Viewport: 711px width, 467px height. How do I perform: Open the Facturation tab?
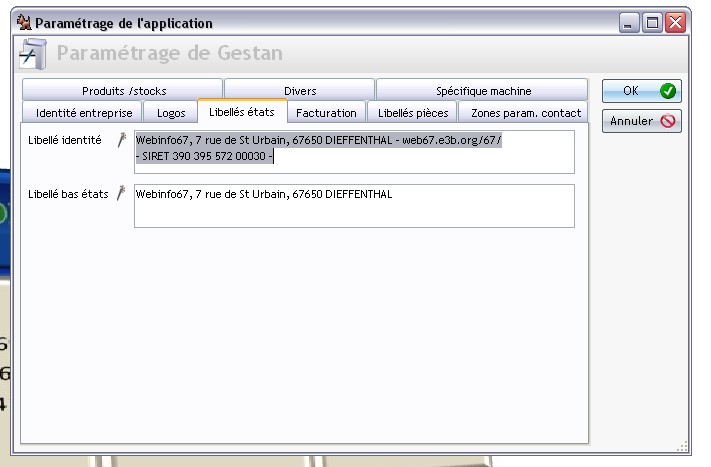tap(326, 113)
